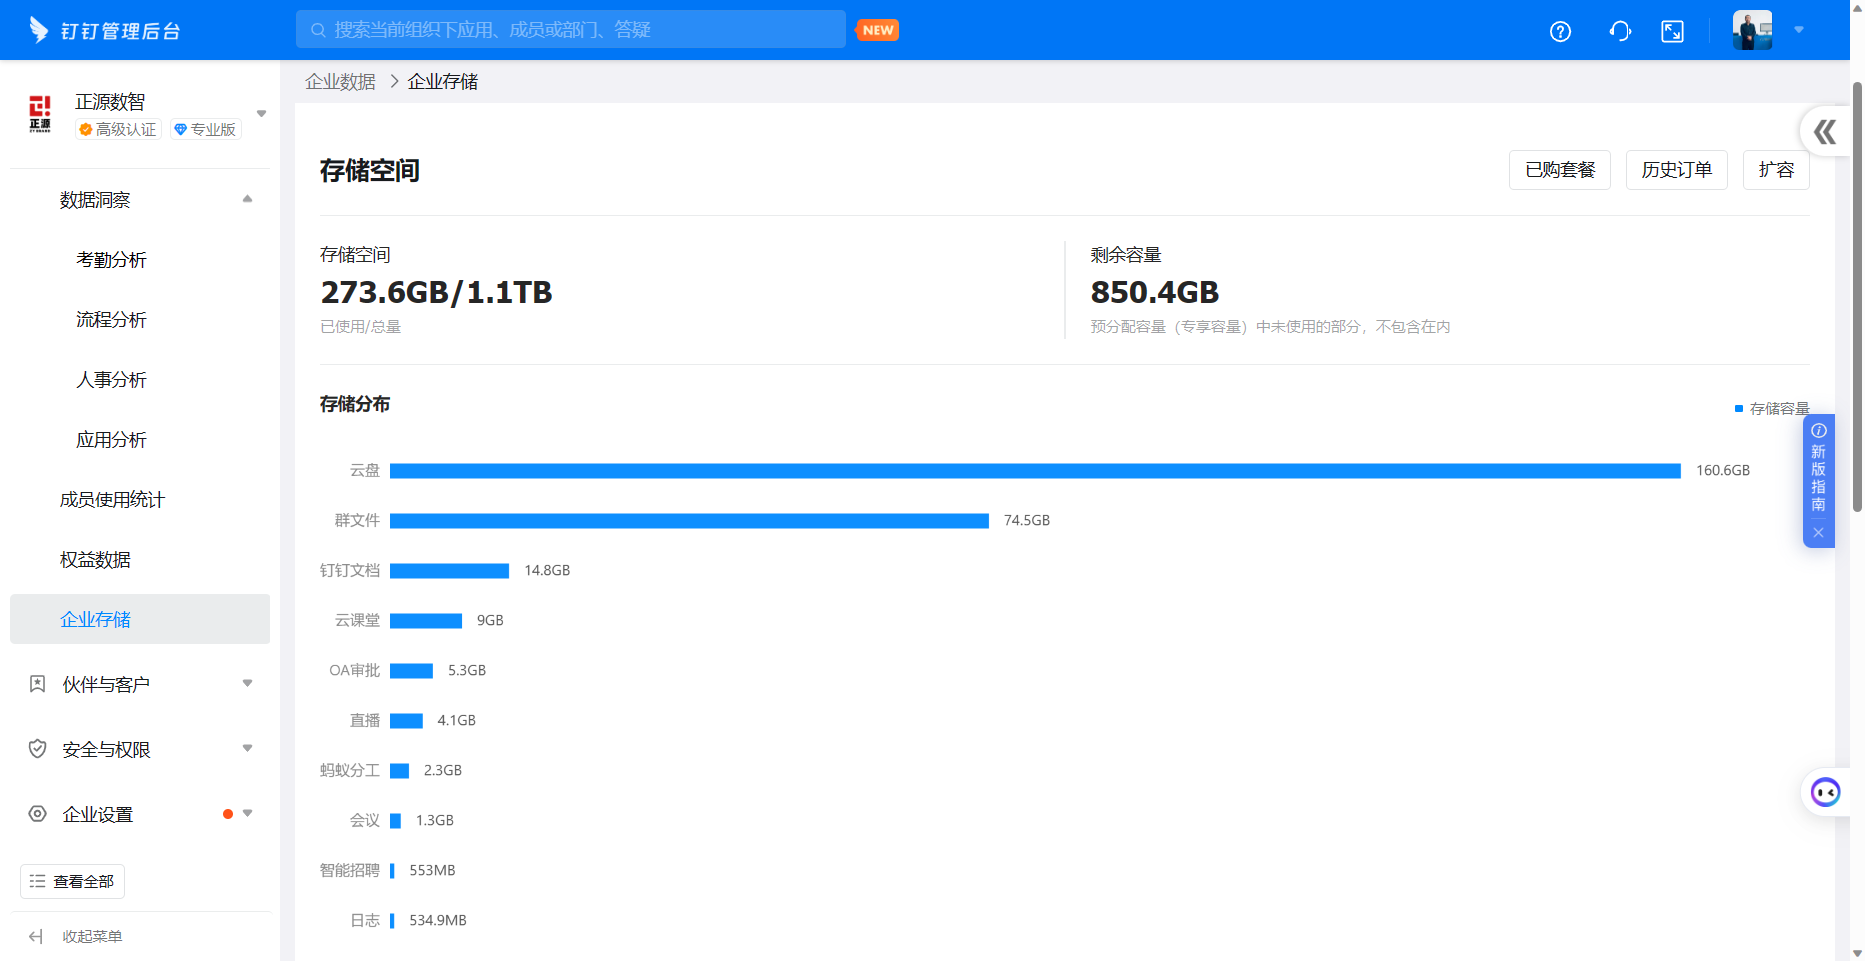Collapse the 数据洞察 menu group

click(x=247, y=199)
